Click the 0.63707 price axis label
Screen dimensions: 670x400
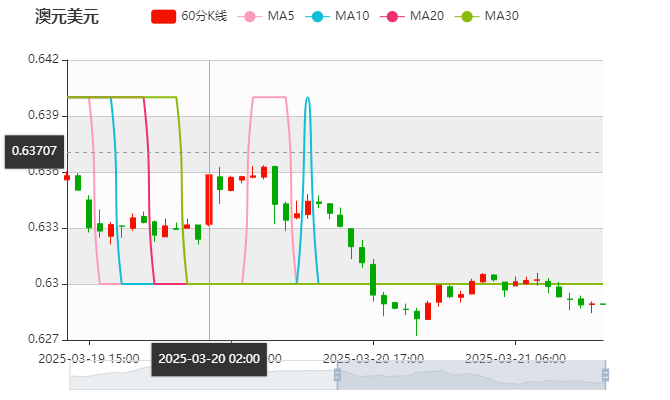pos(34,151)
